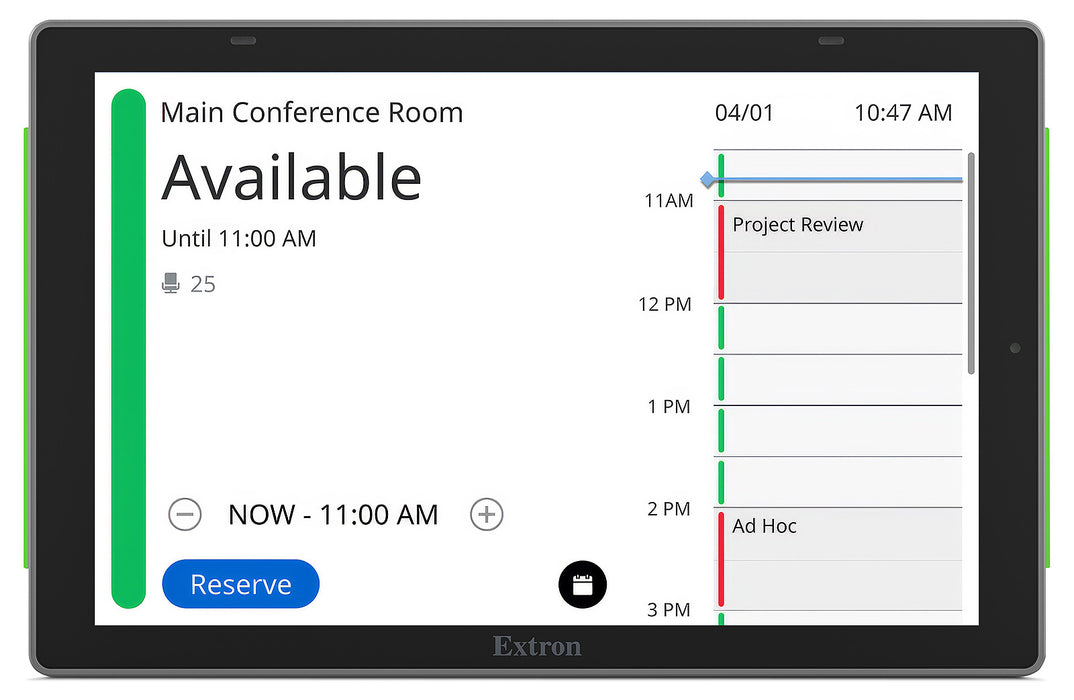Open the calendar view icon
Viewport: 1074px width, 700px height.
click(582, 584)
